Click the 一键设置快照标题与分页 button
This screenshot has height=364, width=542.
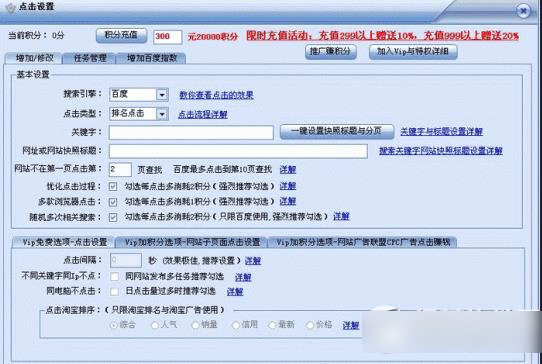coord(337,131)
